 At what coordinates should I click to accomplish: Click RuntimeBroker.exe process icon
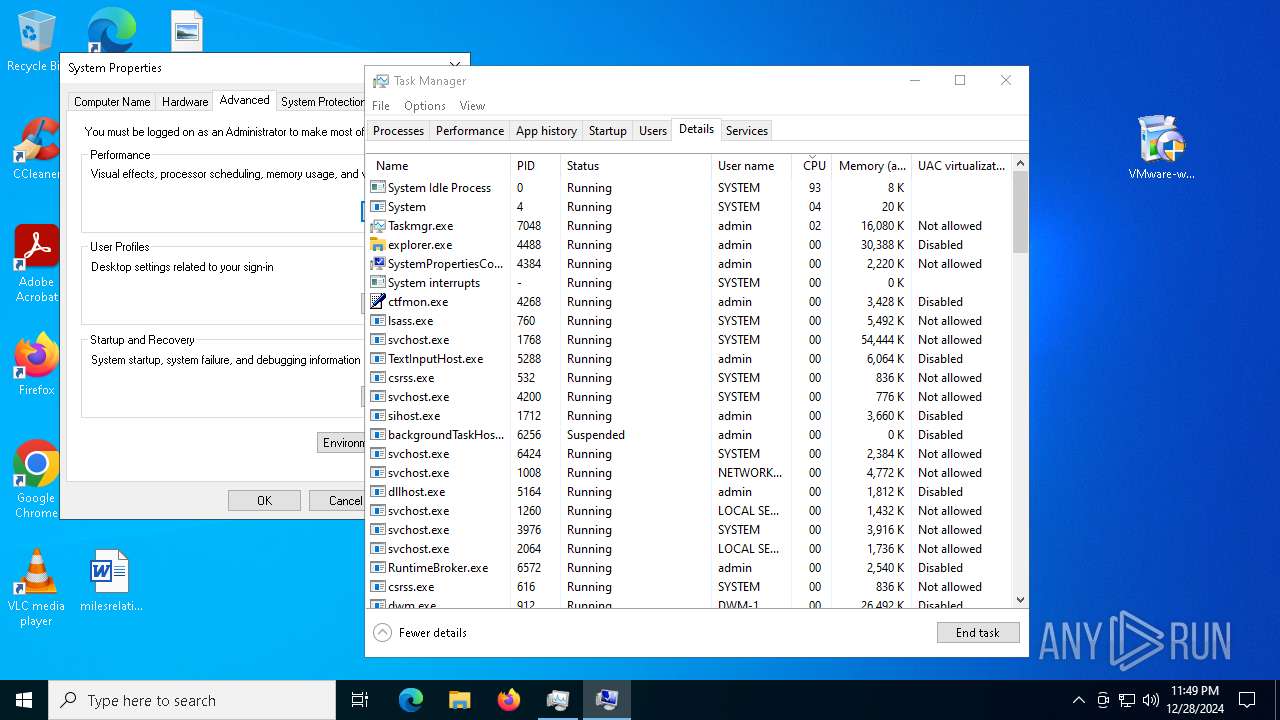pos(378,568)
